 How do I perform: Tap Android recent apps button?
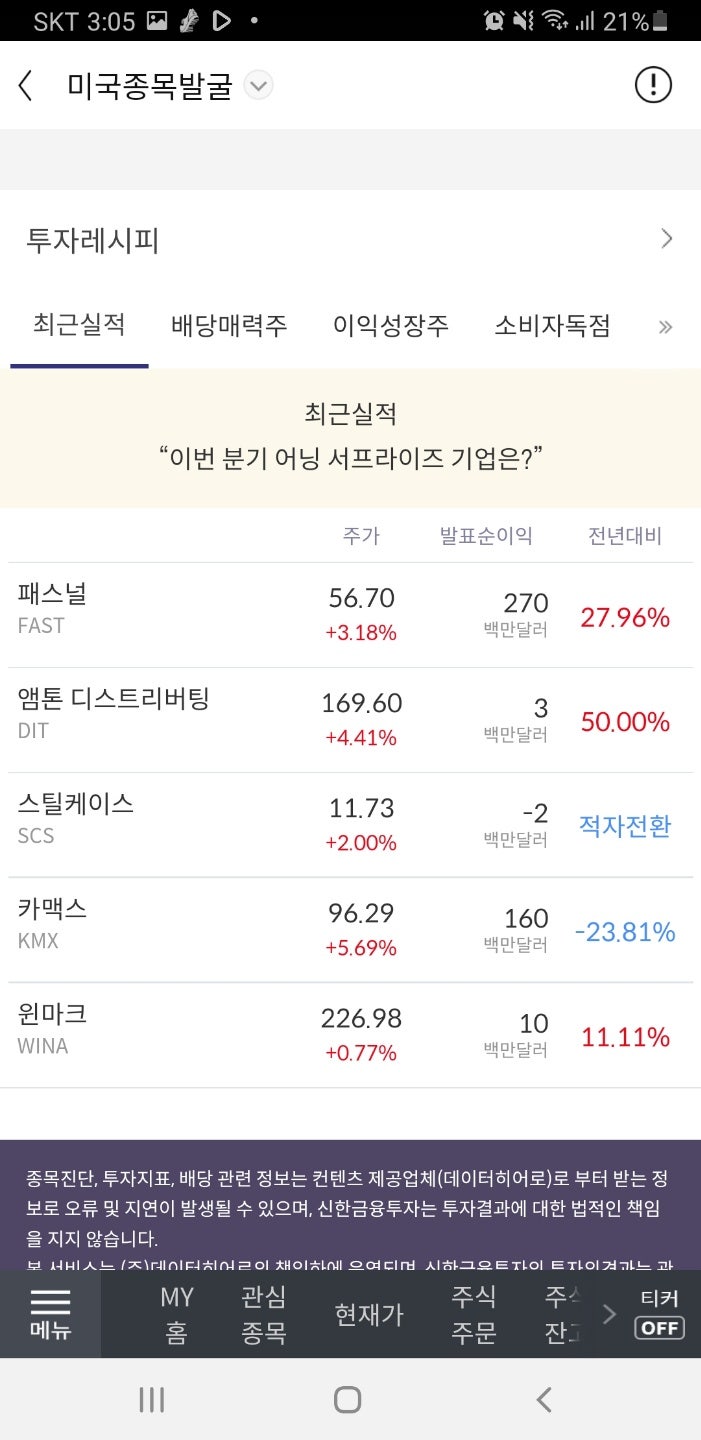[152, 1399]
